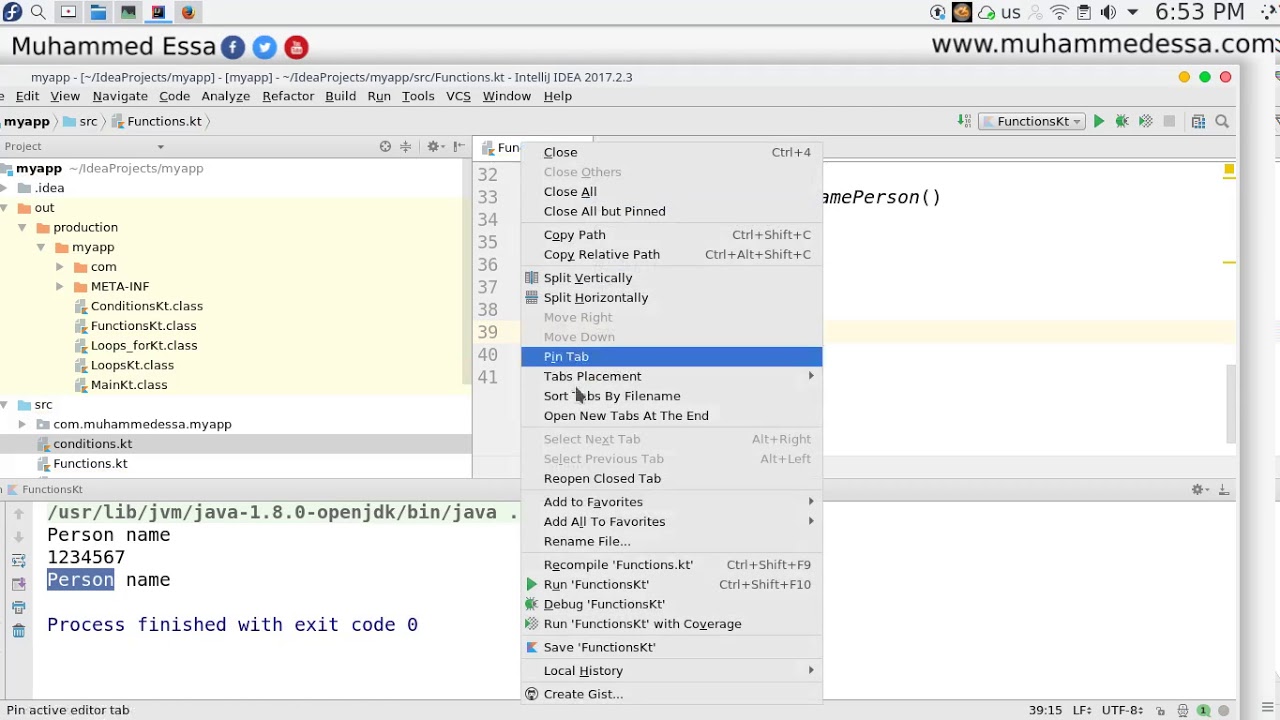Start debugging with the toolbar bug icon

pyautogui.click(x=1122, y=121)
